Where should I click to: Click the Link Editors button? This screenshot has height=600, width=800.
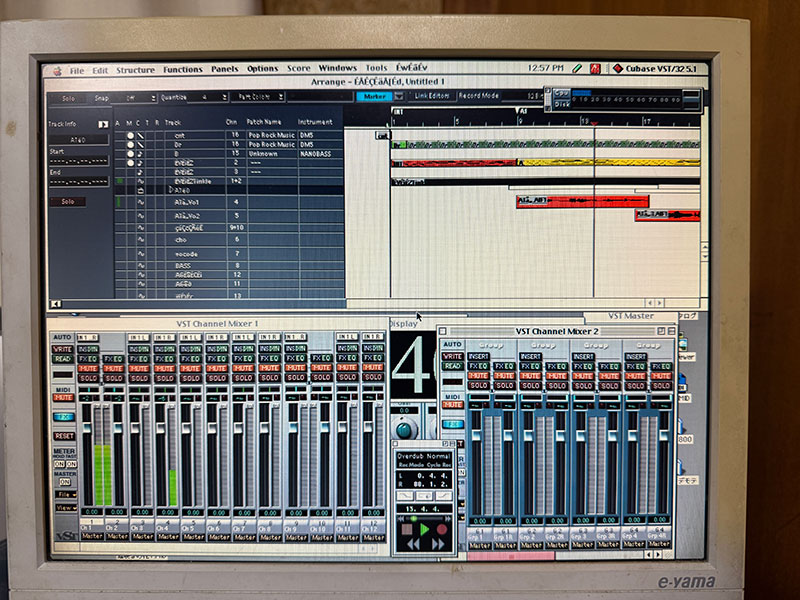432,95
